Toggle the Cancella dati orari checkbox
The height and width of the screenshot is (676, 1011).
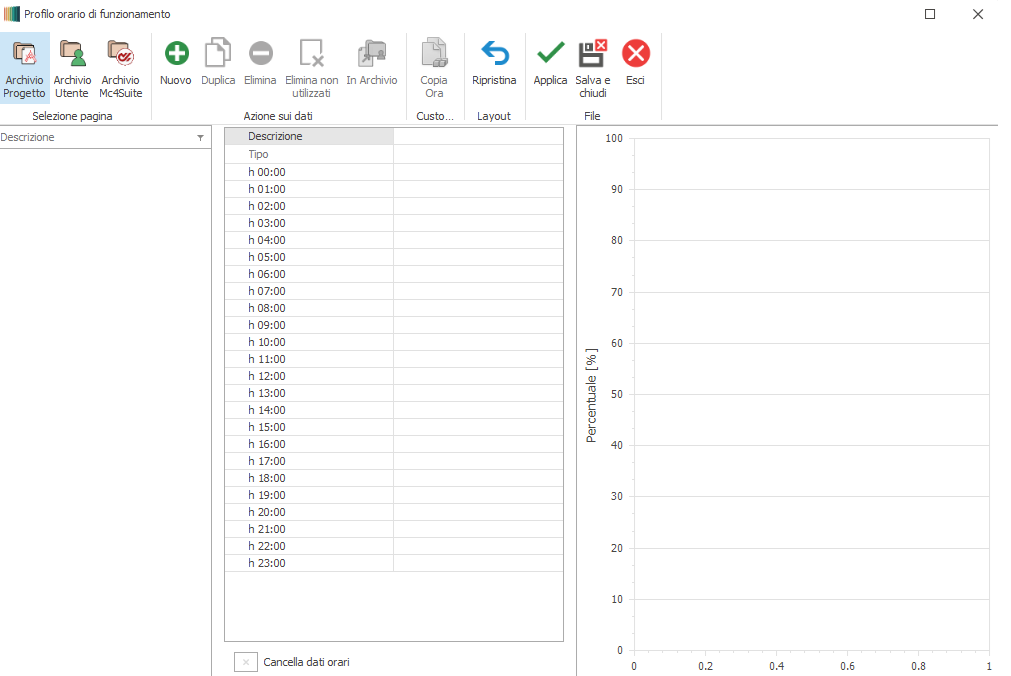[246, 662]
